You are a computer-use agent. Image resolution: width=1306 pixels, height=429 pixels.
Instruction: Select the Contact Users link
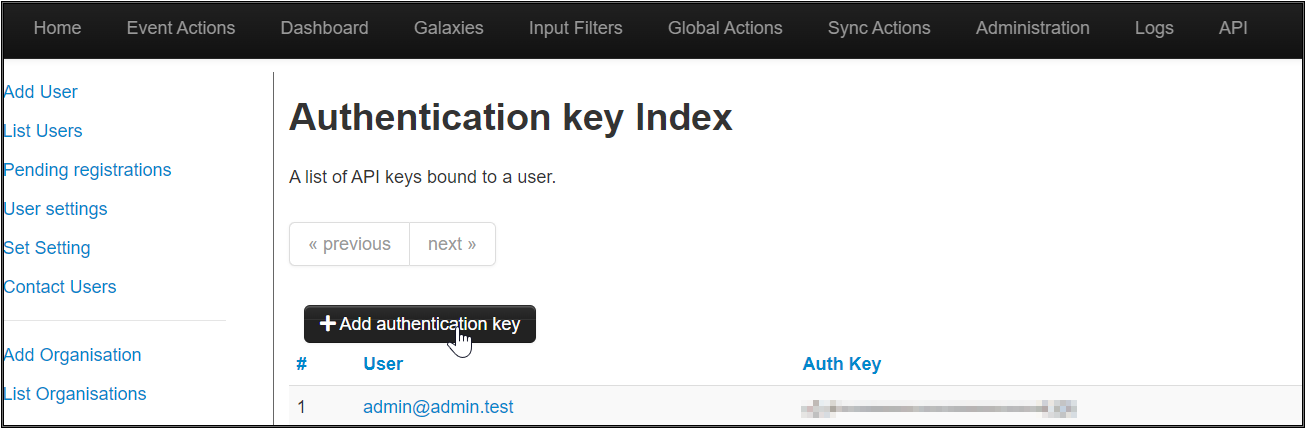click(x=60, y=287)
